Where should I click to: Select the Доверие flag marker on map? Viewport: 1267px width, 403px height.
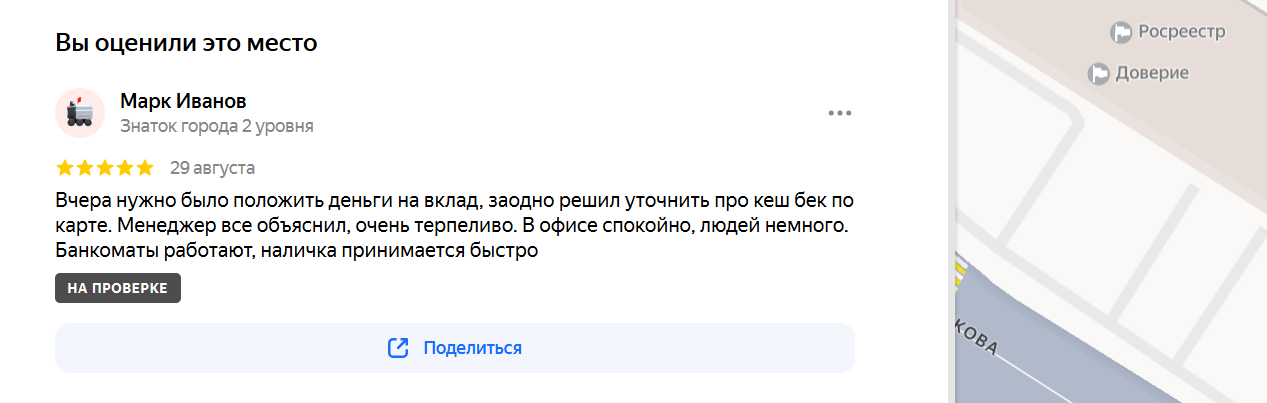pos(1099,73)
